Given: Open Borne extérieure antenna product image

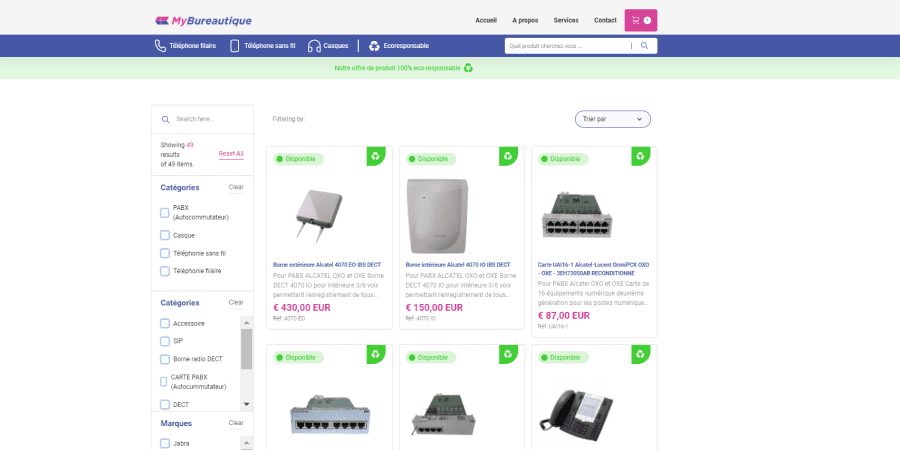Looking at the screenshot, I should click(319, 215).
